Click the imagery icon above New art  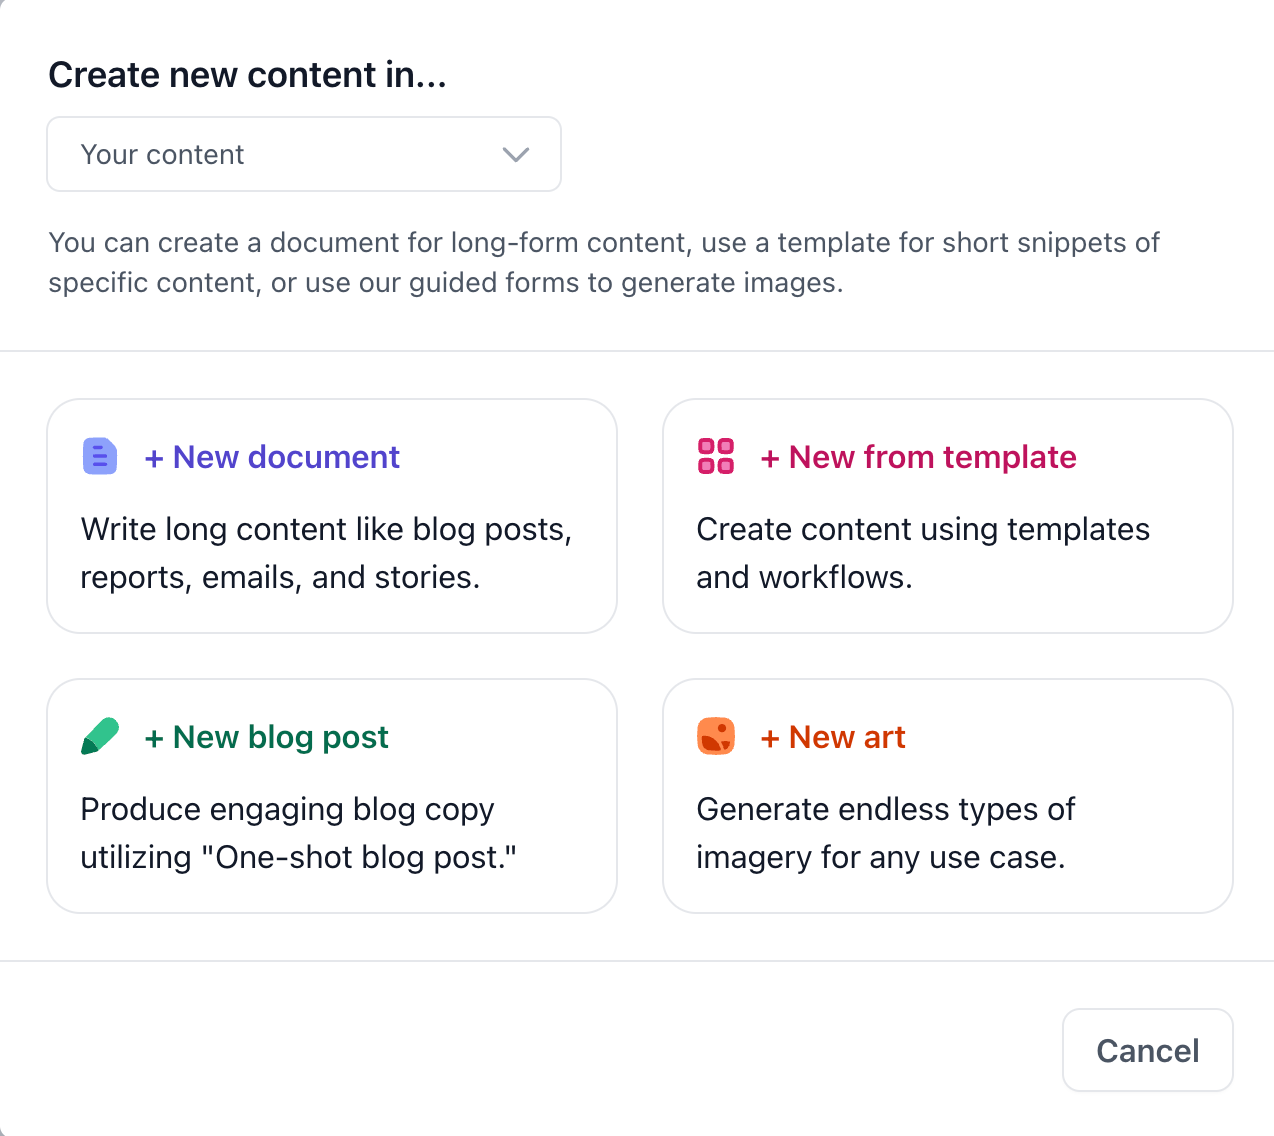[715, 736]
